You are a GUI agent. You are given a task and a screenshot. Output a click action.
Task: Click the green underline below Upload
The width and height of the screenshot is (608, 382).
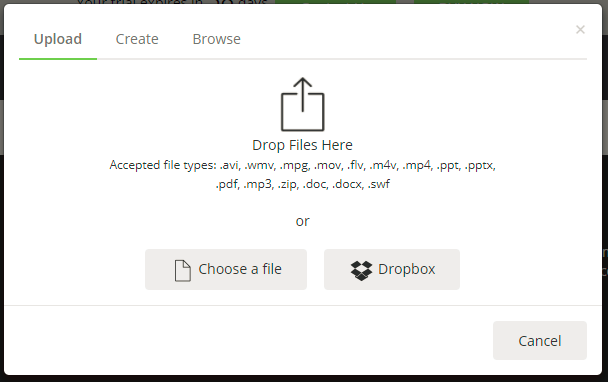pyautogui.click(x=58, y=59)
